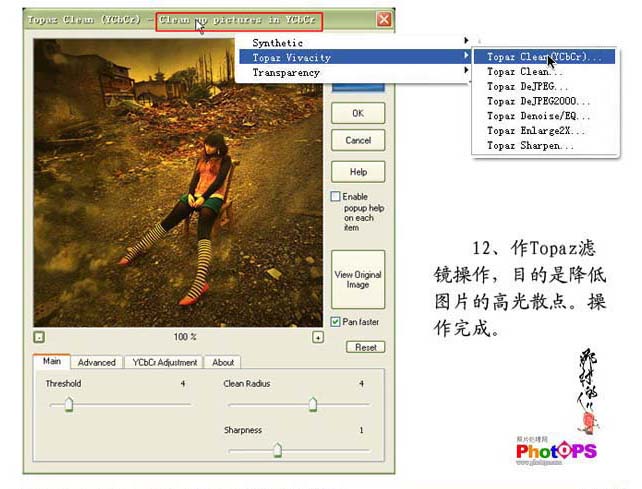
Task: Click the Sharpness slider handle
Action: [278, 450]
